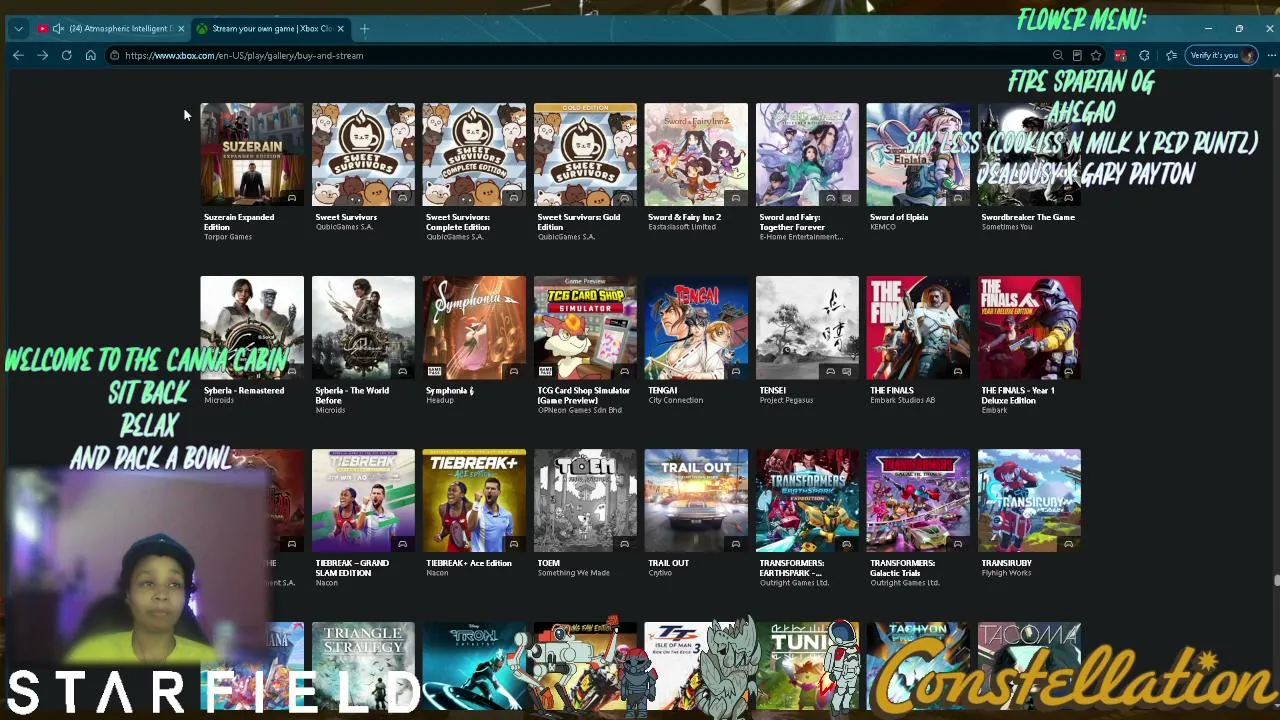
Task: Click the Verify it's you profile button
Action: 1221,56
